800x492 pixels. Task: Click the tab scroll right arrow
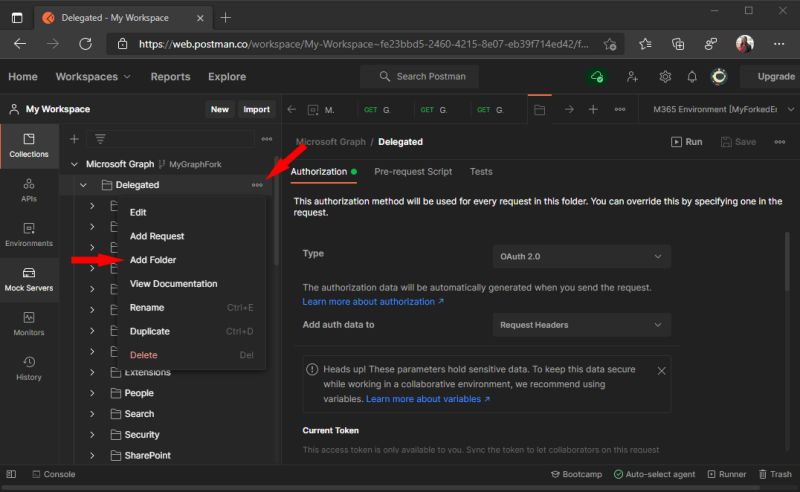tap(569, 109)
